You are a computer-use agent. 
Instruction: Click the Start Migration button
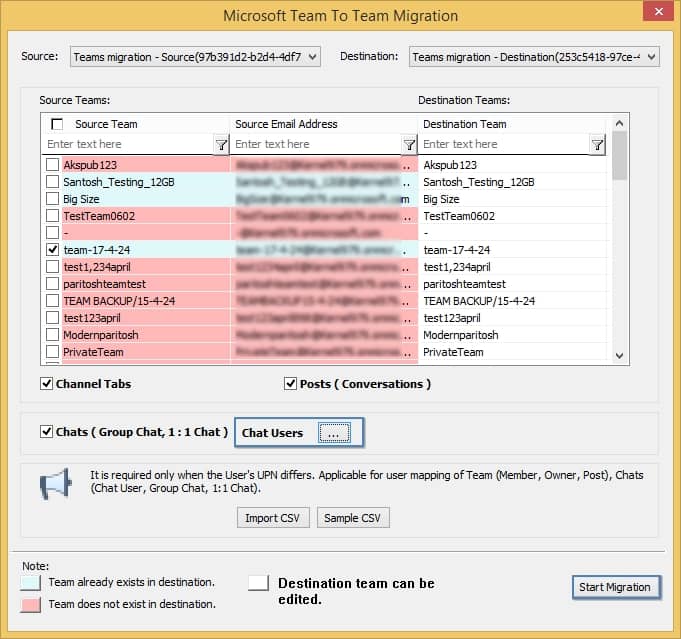point(616,587)
